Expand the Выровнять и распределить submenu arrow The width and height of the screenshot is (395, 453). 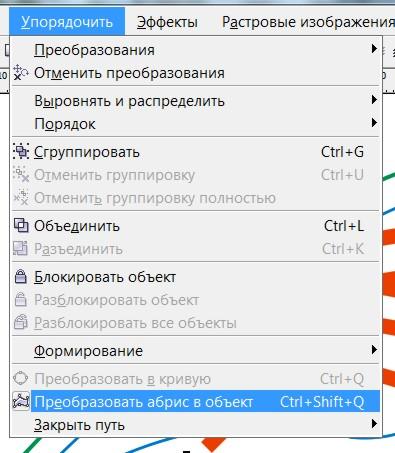[374, 100]
